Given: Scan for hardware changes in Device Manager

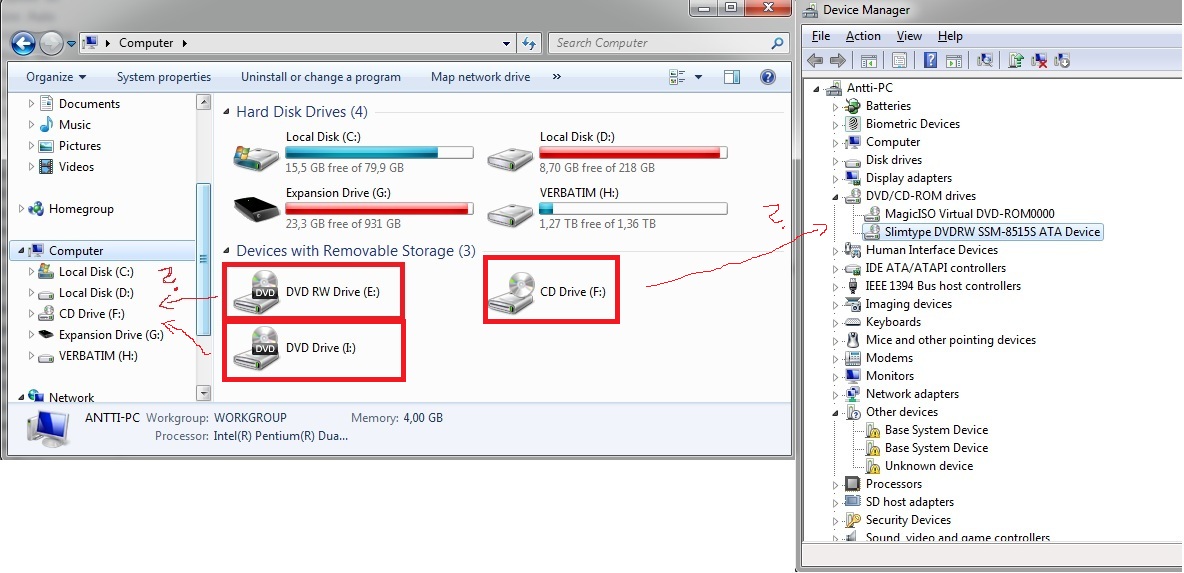Looking at the screenshot, I should pyautogui.click(x=984, y=60).
